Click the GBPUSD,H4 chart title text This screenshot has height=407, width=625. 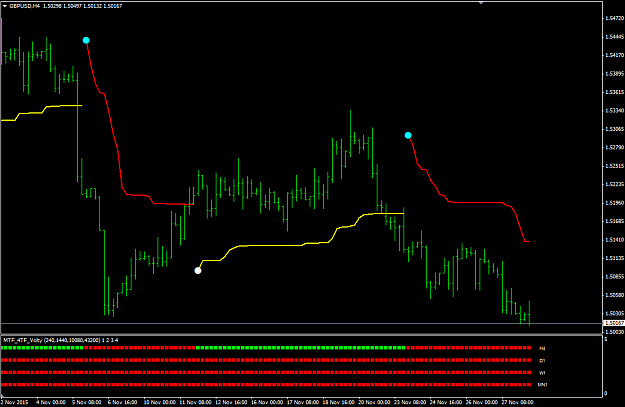click(24, 6)
